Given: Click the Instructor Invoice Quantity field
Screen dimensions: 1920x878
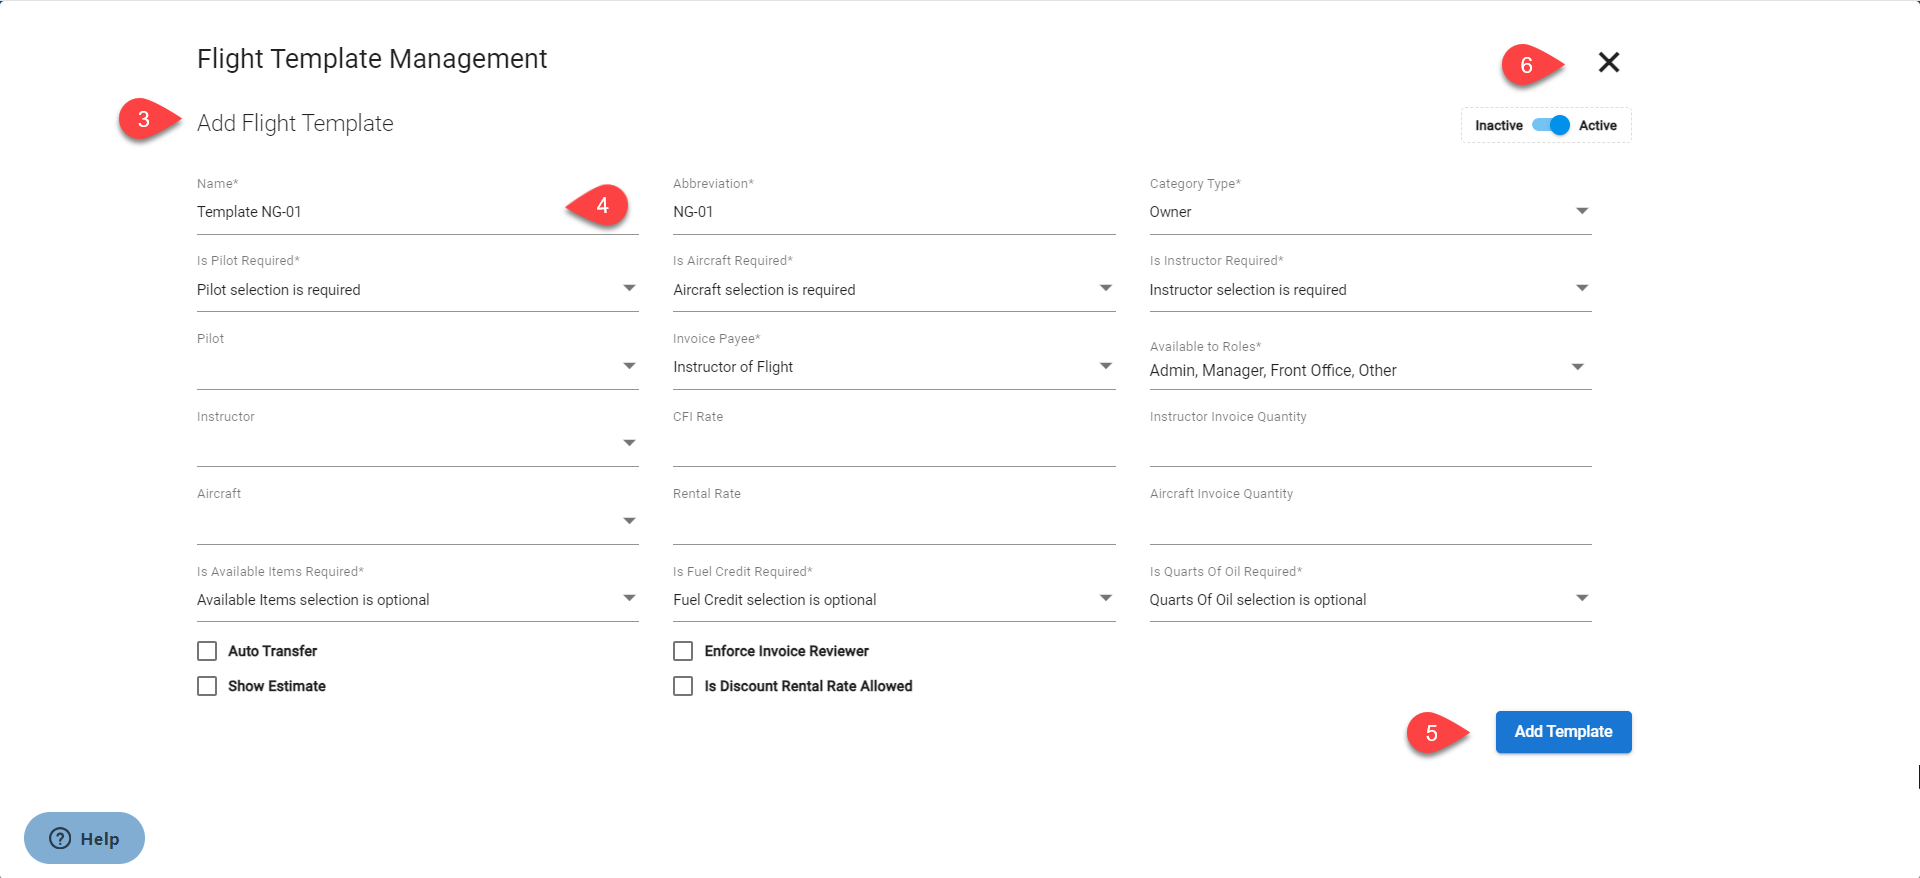Looking at the screenshot, I should pos(1369,446).
